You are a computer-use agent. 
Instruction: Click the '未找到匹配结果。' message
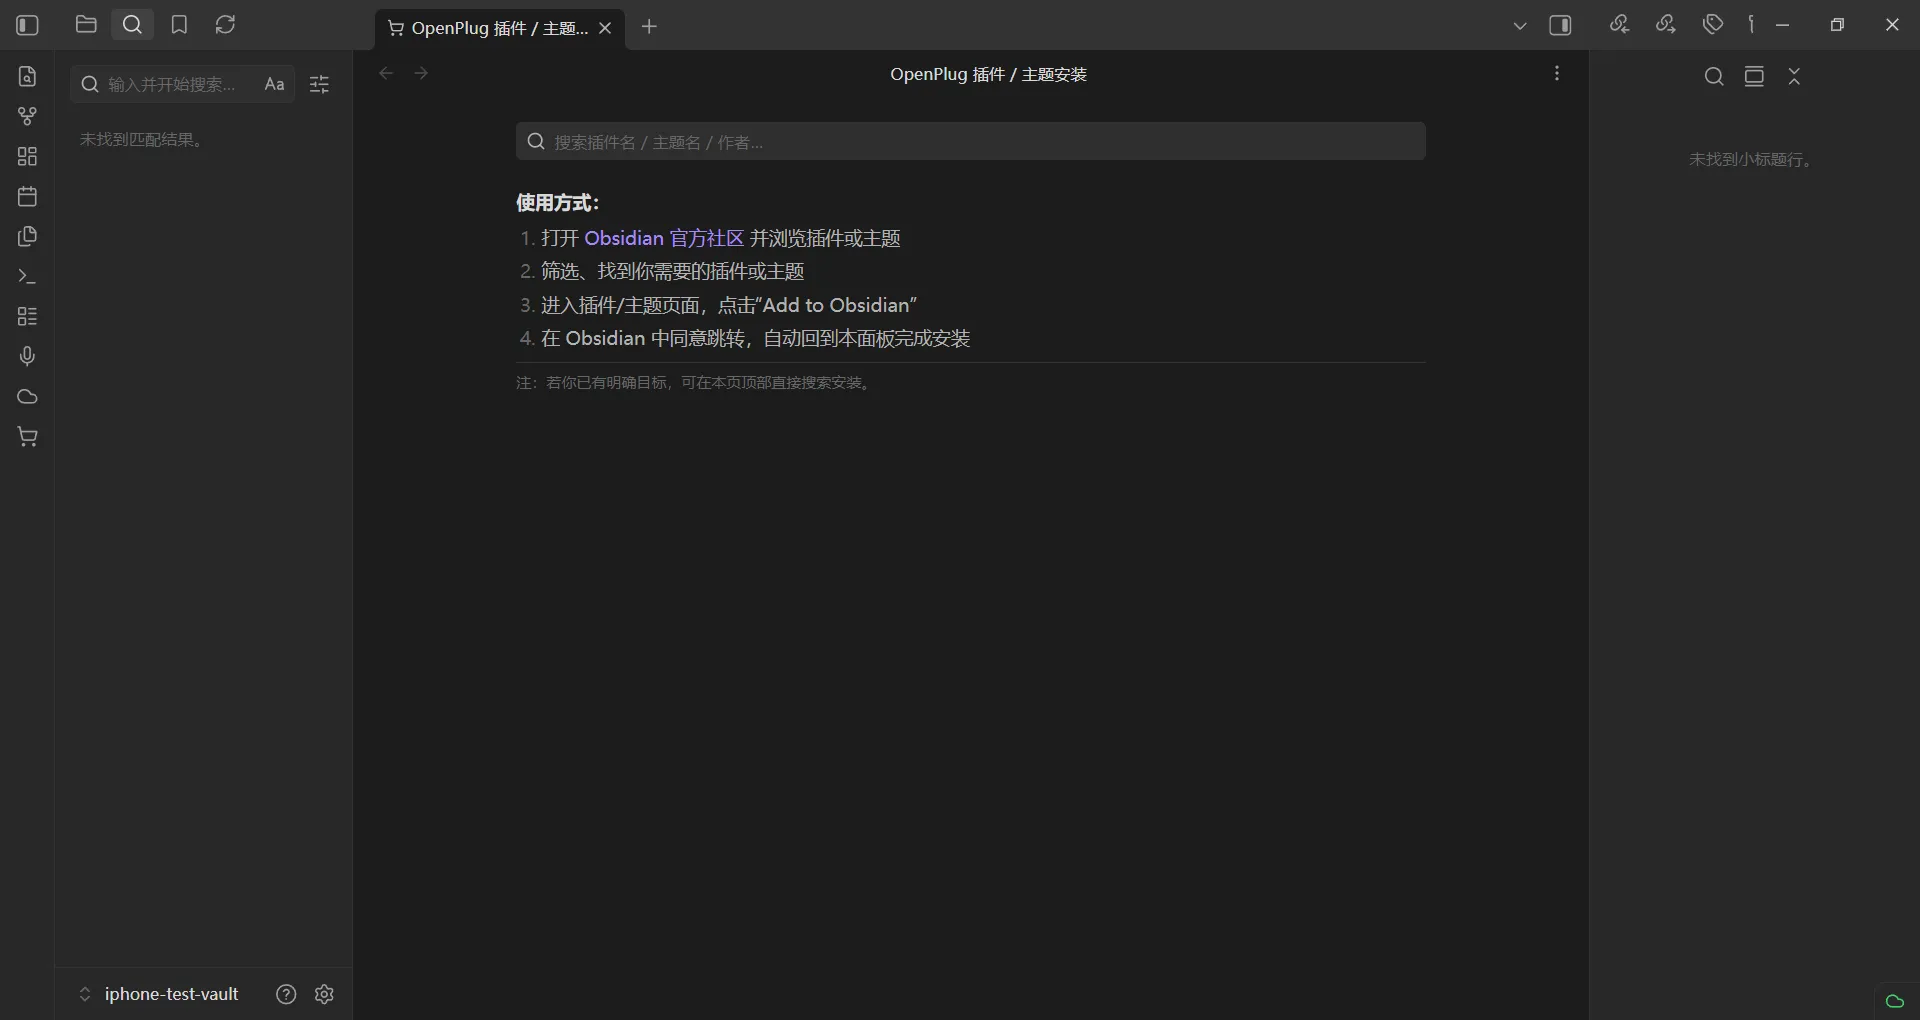144,140
